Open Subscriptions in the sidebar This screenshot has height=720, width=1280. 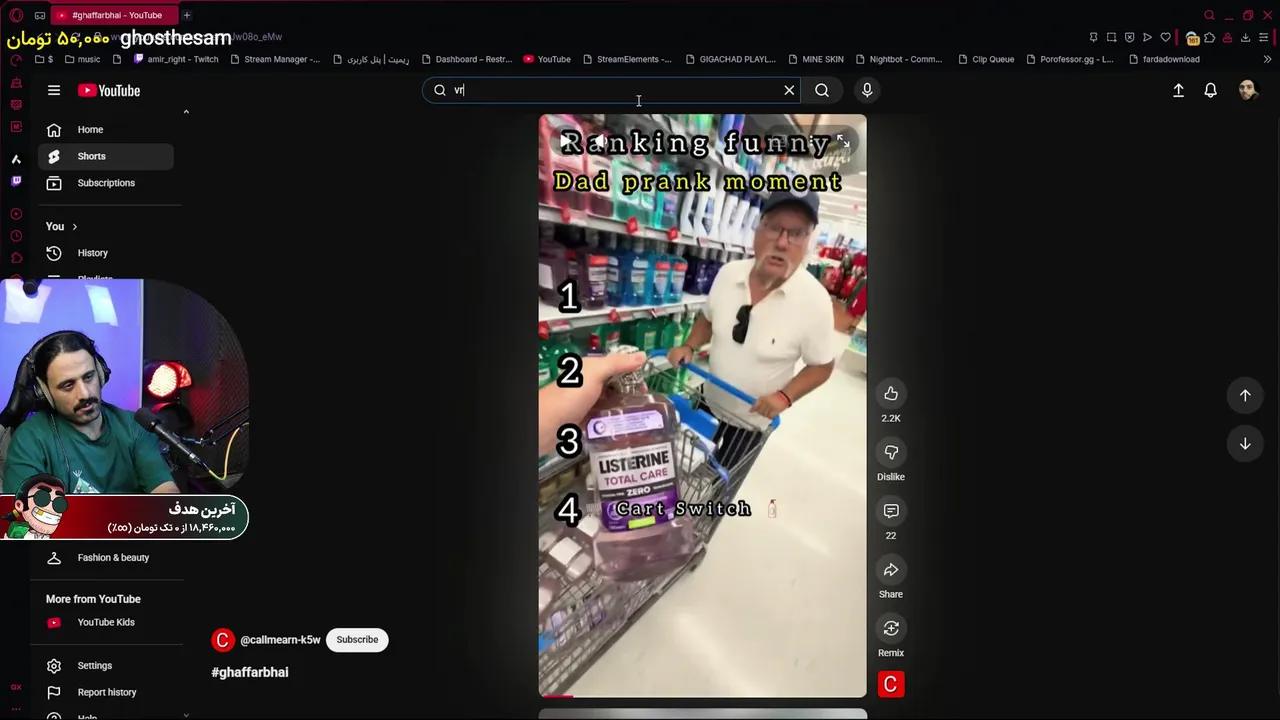click(x=106, y=183)
